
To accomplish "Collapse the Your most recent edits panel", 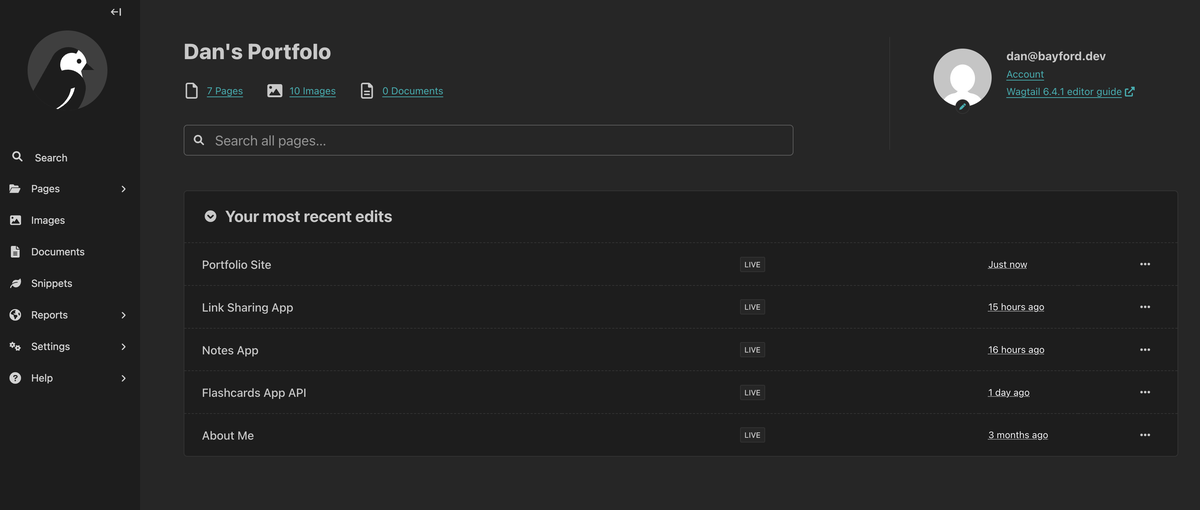I will [x=210, y=216].
